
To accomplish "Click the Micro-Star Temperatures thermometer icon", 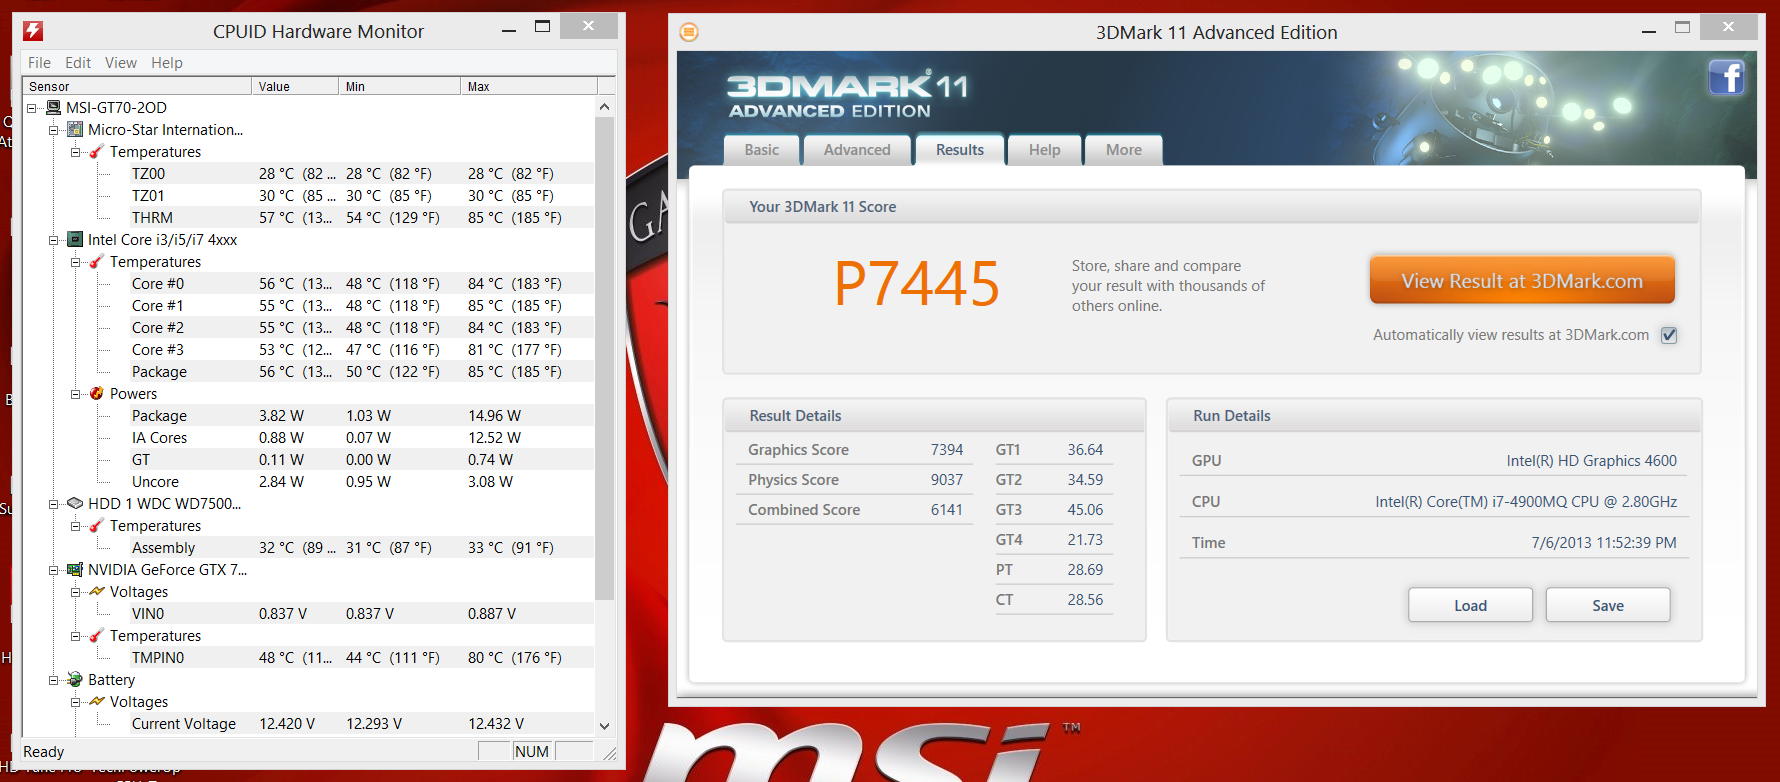I will (x=97, y=151).
